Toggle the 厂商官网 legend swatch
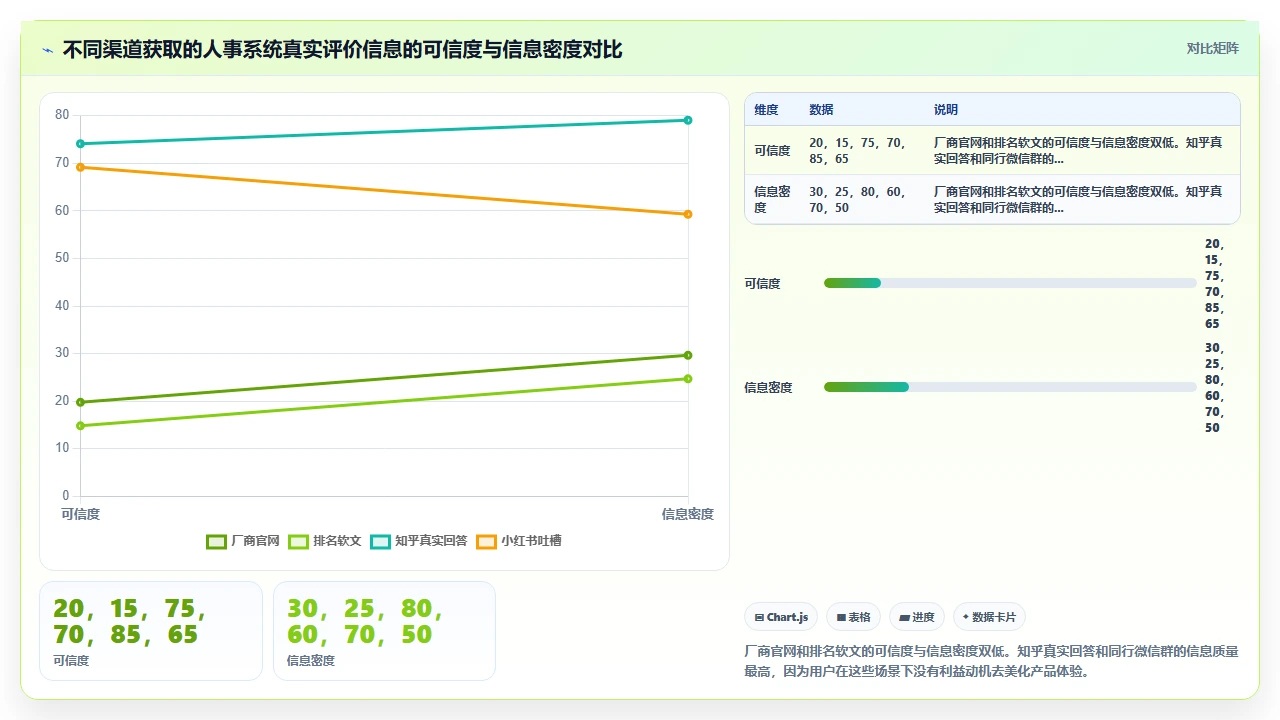1280x720 pixels. pyautogui.click(x=216, y=541)
